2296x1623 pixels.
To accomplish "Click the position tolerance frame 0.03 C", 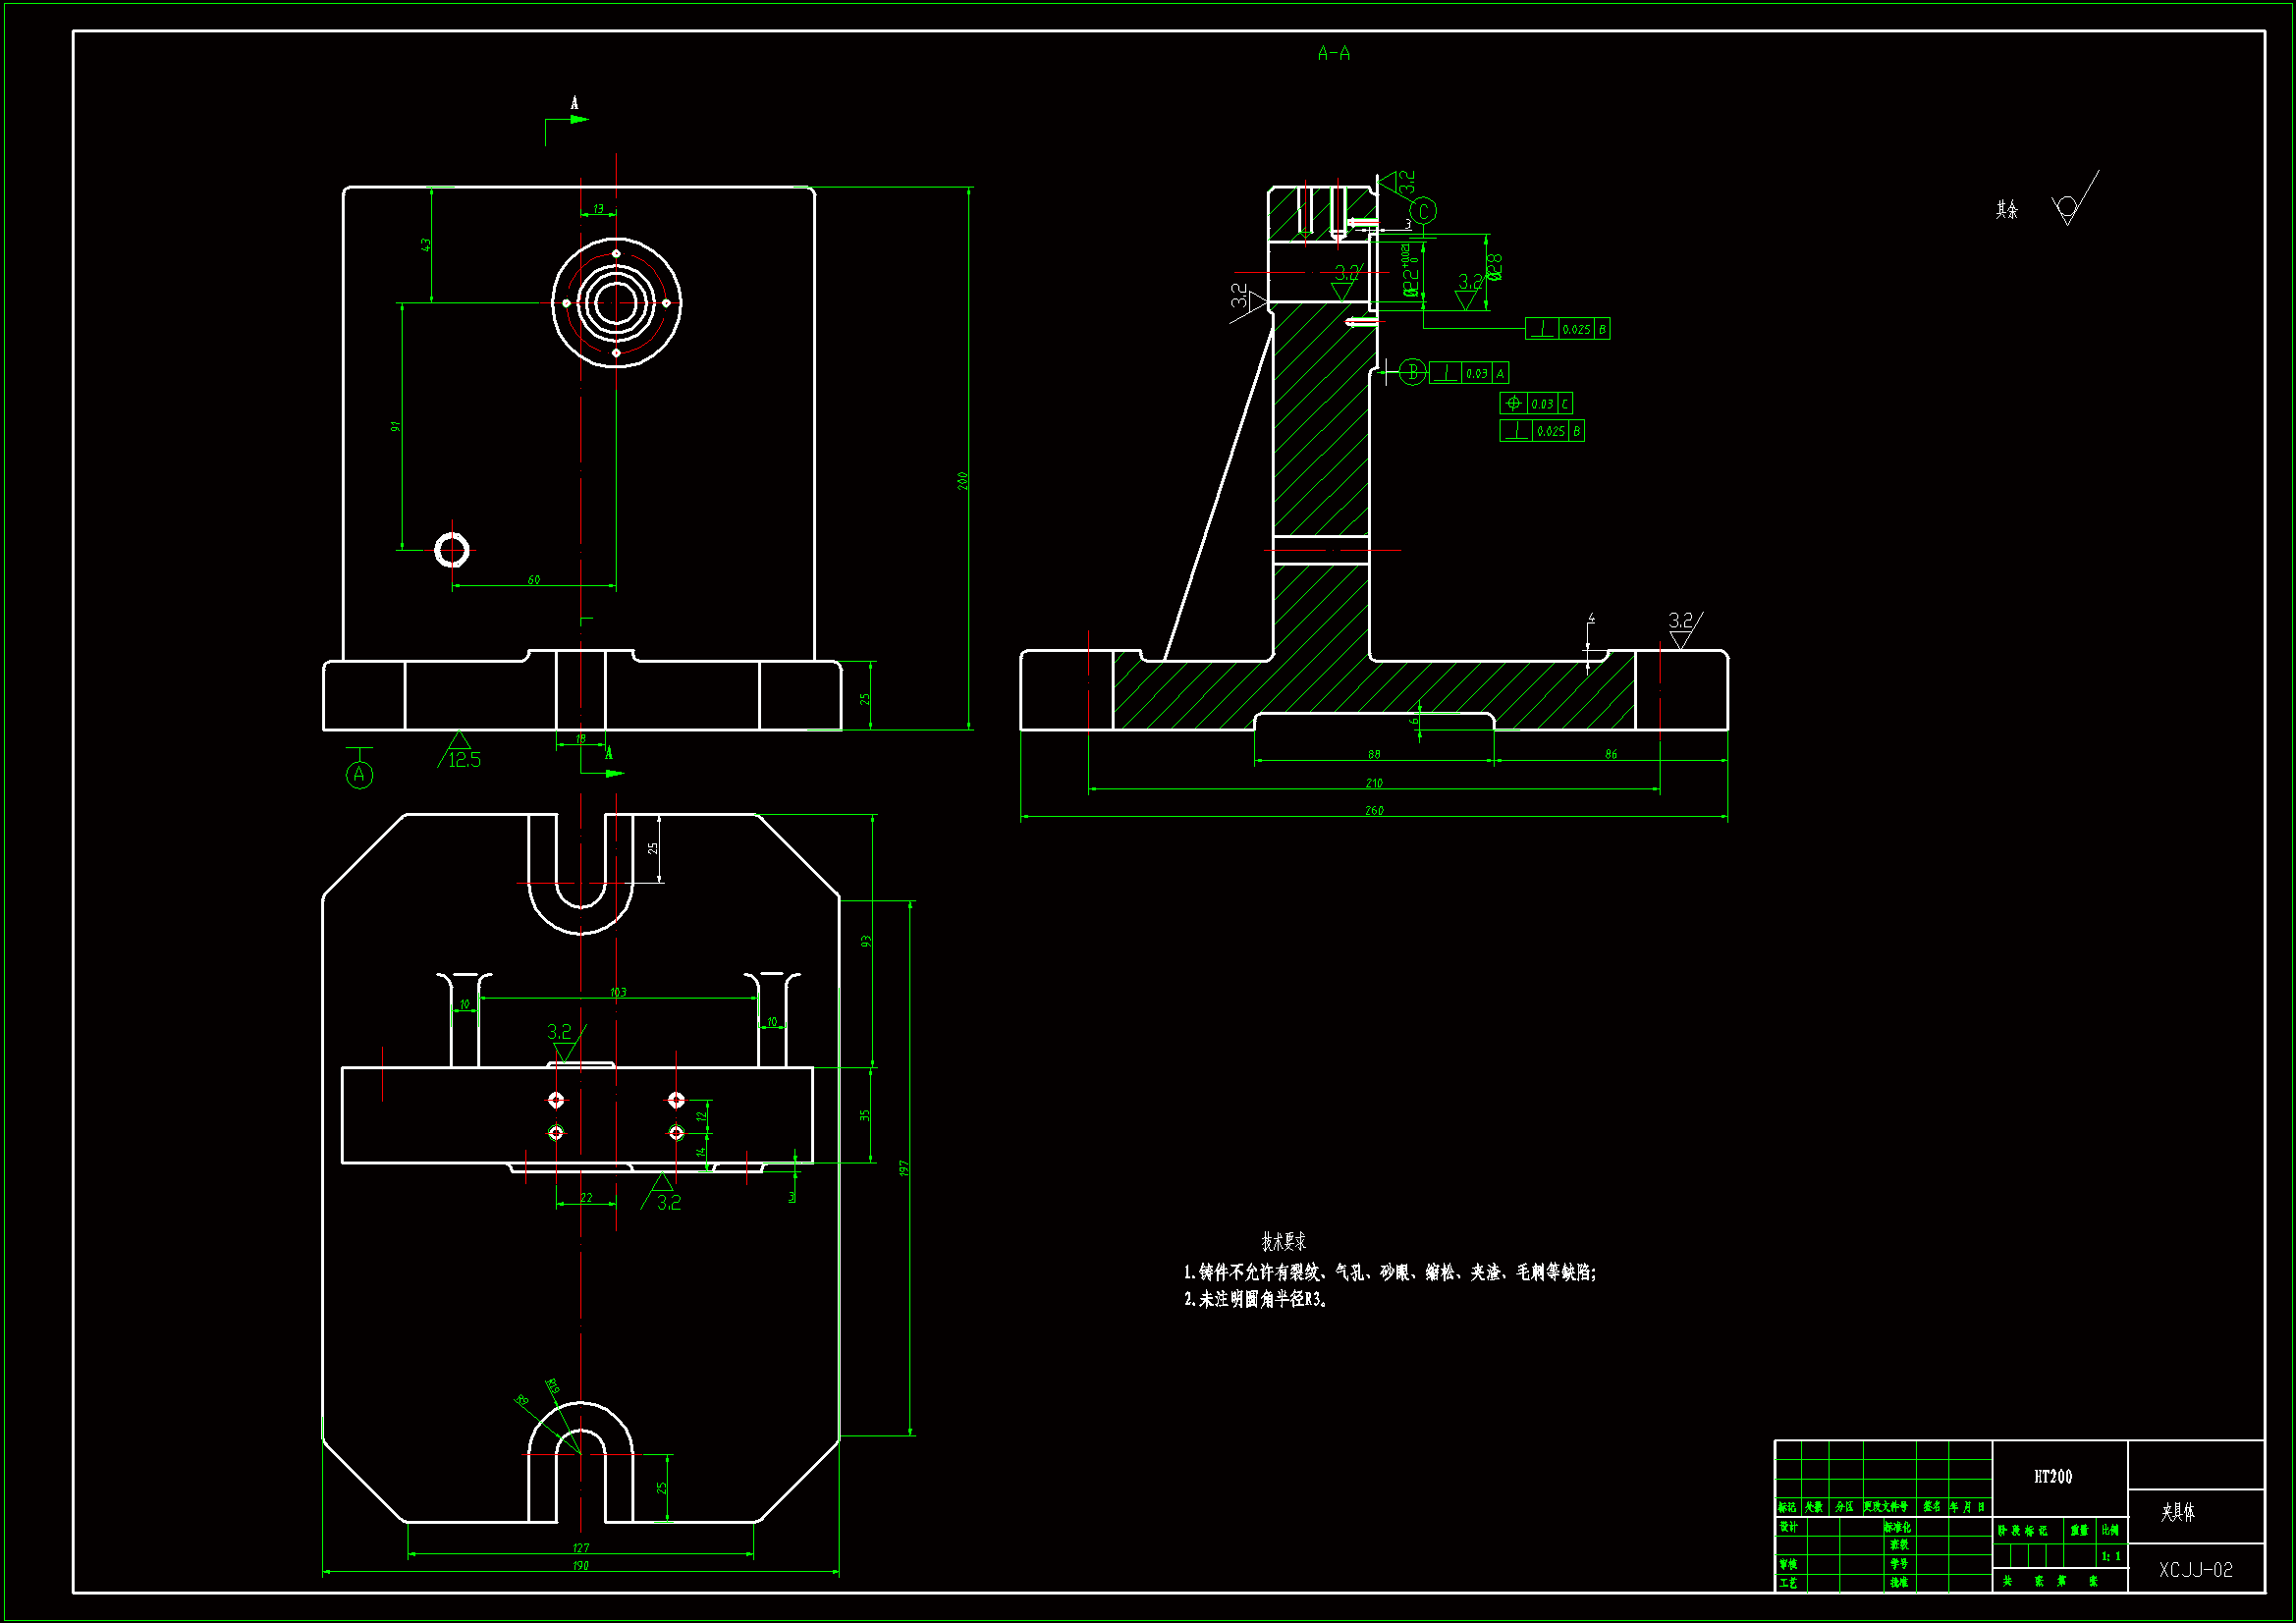I will coord(1536,403).
